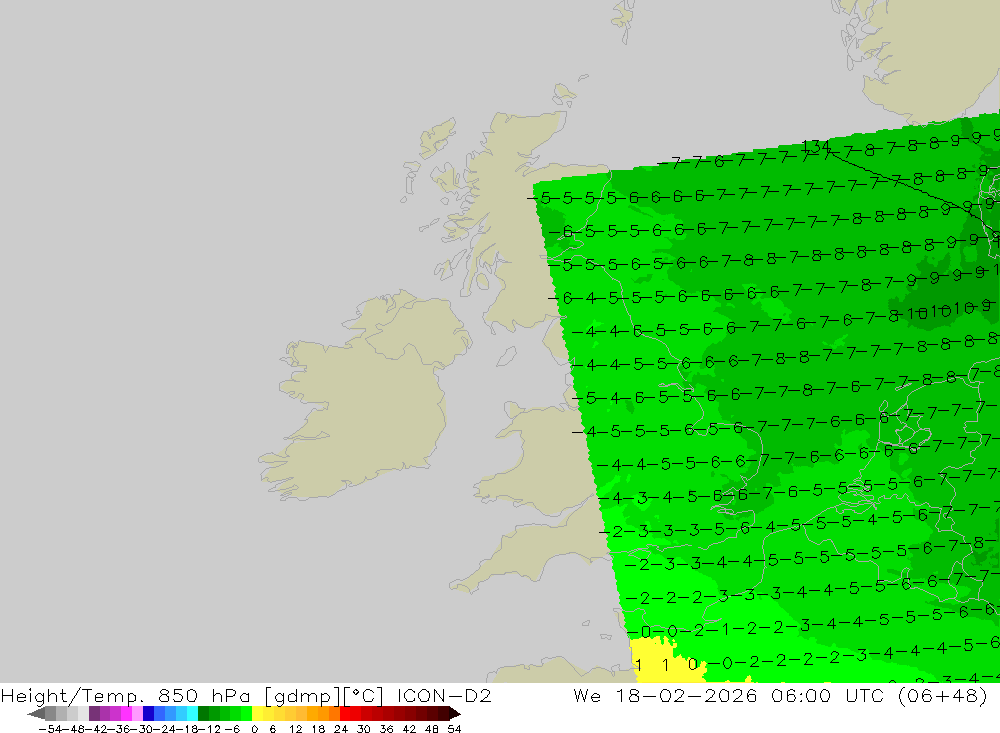Click the "54" legend tick label at the far end
The height and width of the screenshot is (733, 1000).
454,729
